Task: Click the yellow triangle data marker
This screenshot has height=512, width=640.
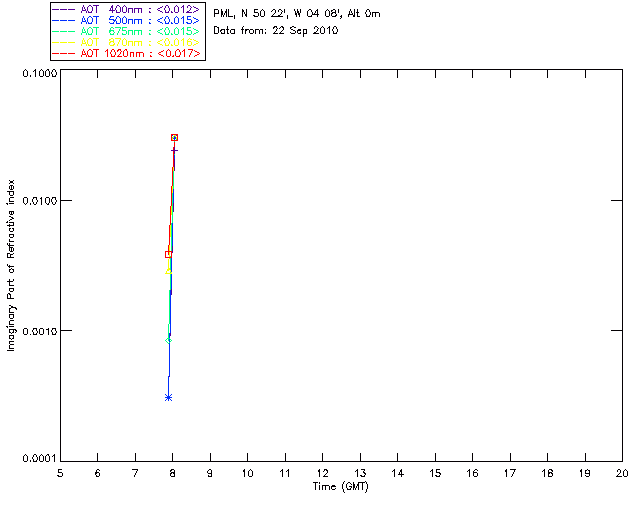Action: tap(168, 271)
